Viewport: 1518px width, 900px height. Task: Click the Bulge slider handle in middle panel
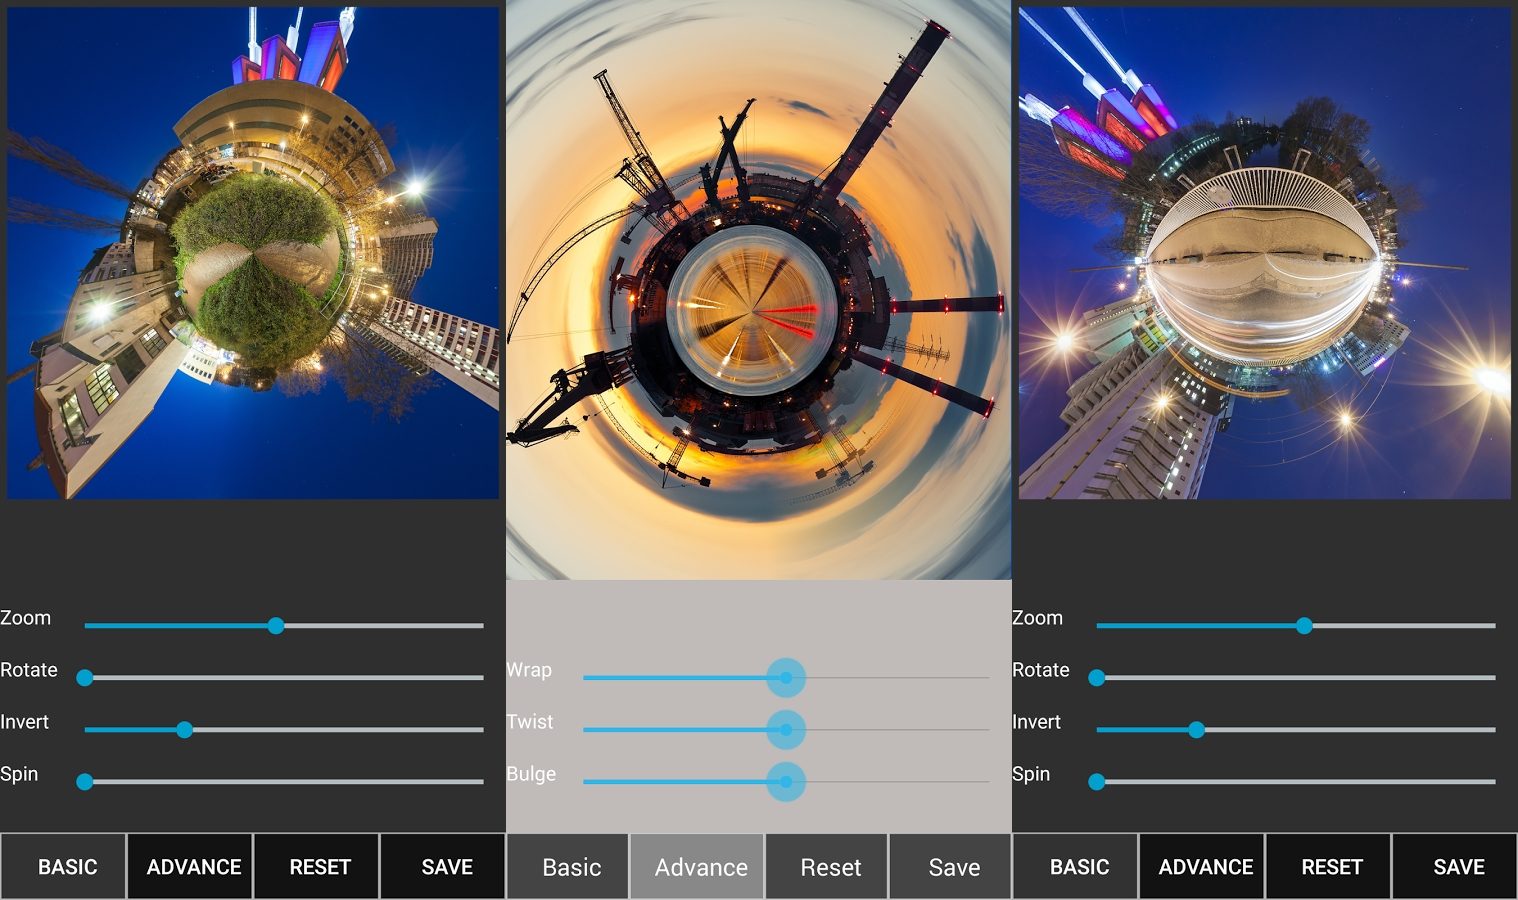click(786, 782)
